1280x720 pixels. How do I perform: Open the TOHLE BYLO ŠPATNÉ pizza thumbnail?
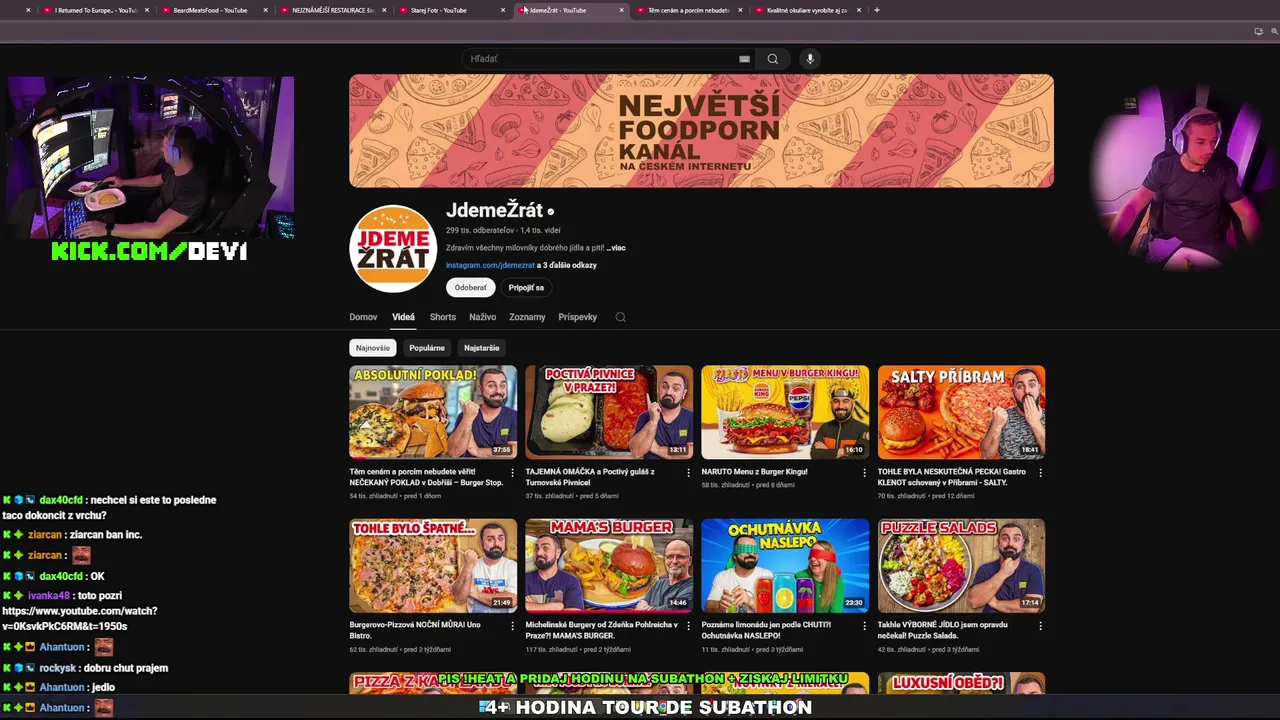[x=433, y=565]
